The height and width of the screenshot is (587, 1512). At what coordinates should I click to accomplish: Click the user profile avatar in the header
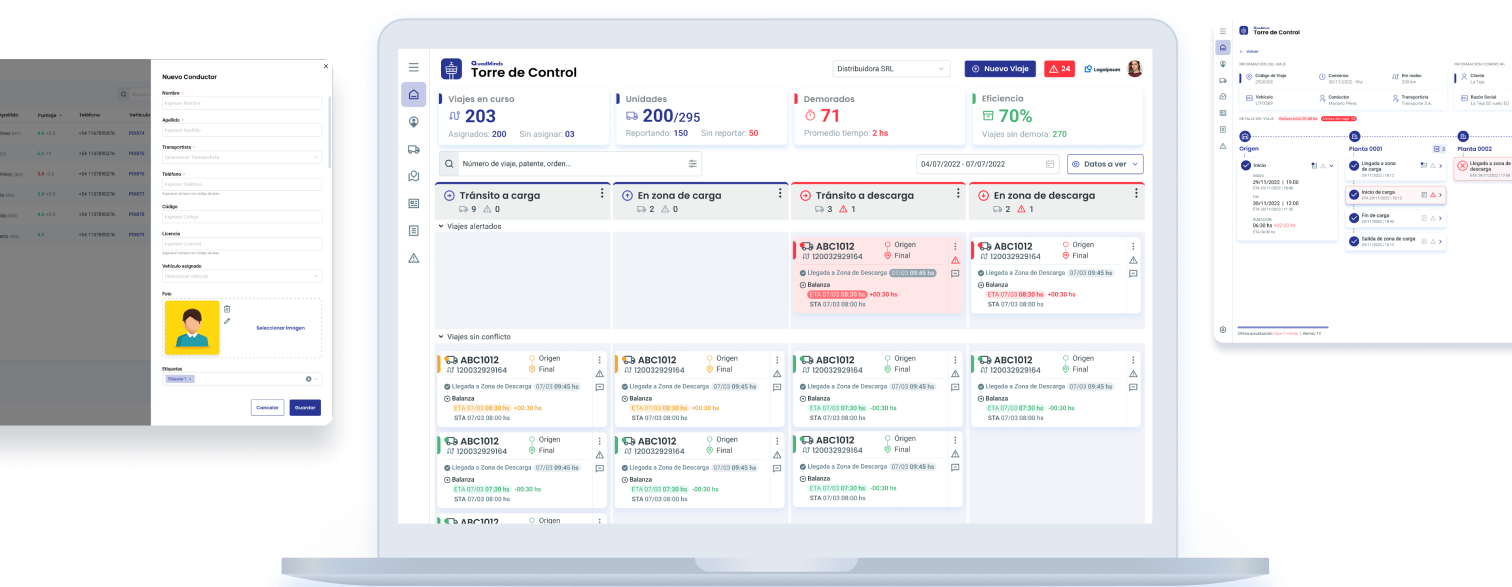[x=1134, y=69]
